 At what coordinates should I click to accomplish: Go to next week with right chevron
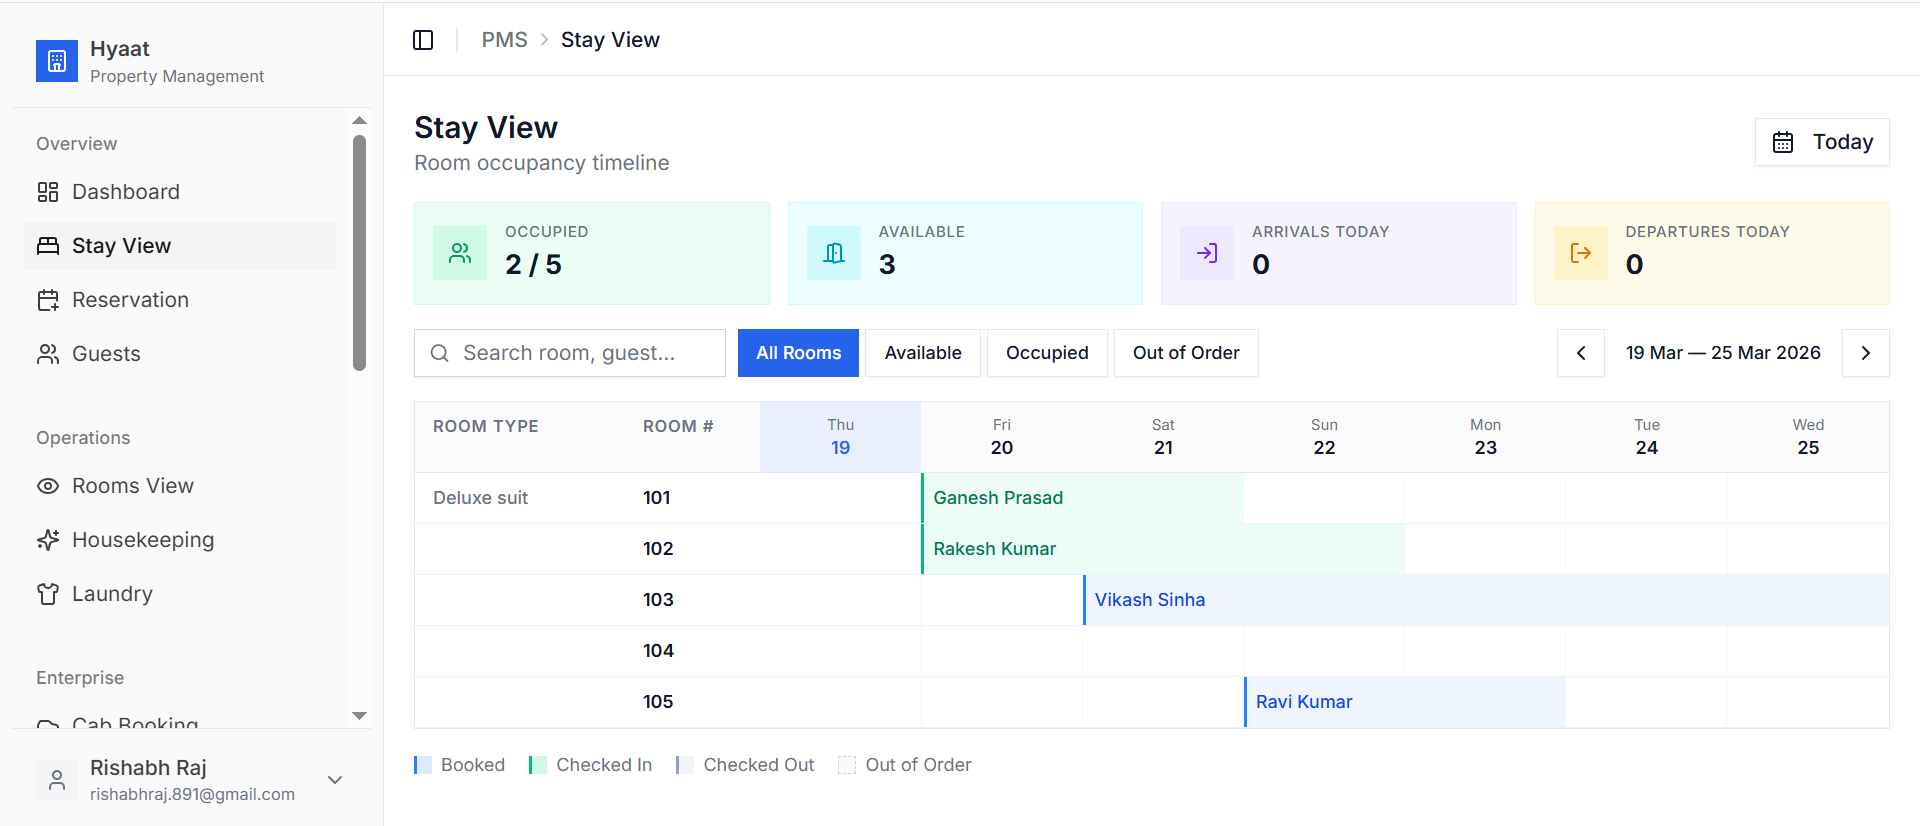click(1865, 353)
